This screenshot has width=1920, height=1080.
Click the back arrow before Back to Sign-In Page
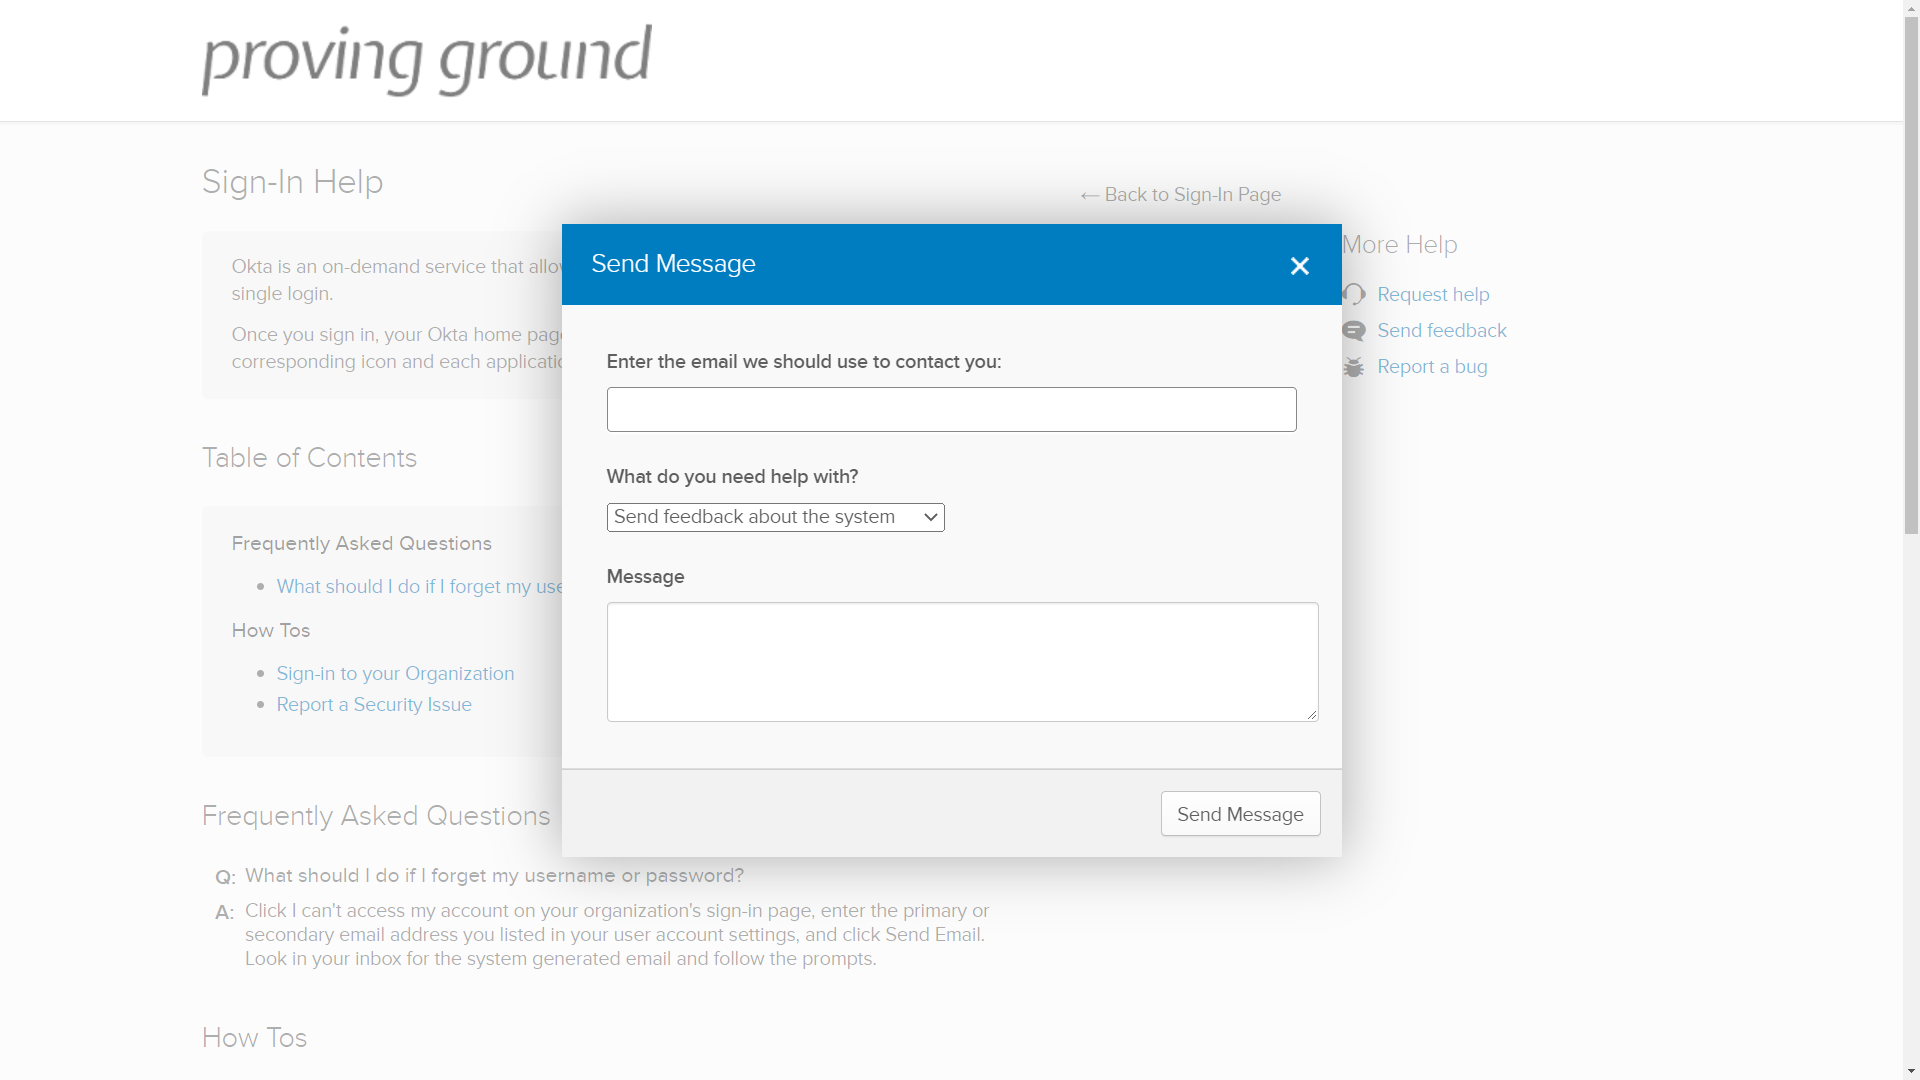pos(1089,195)
